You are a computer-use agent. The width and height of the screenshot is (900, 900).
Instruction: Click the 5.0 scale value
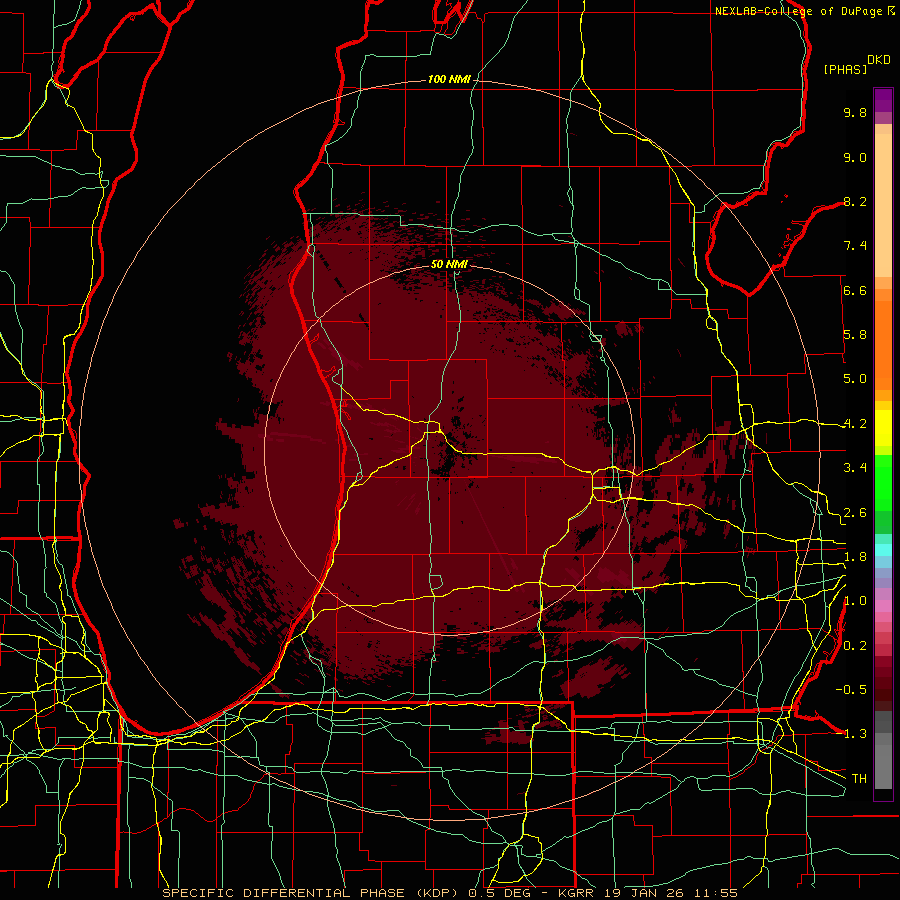855,379
